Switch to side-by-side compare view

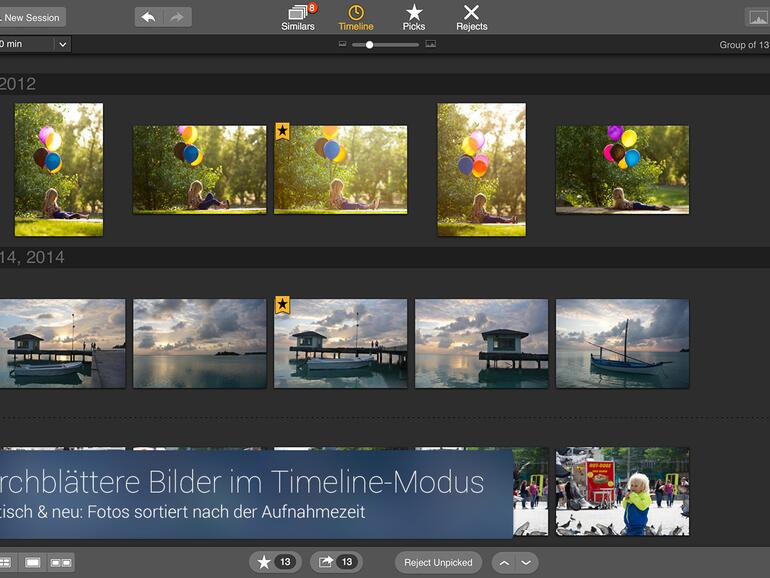coord(61,563)
